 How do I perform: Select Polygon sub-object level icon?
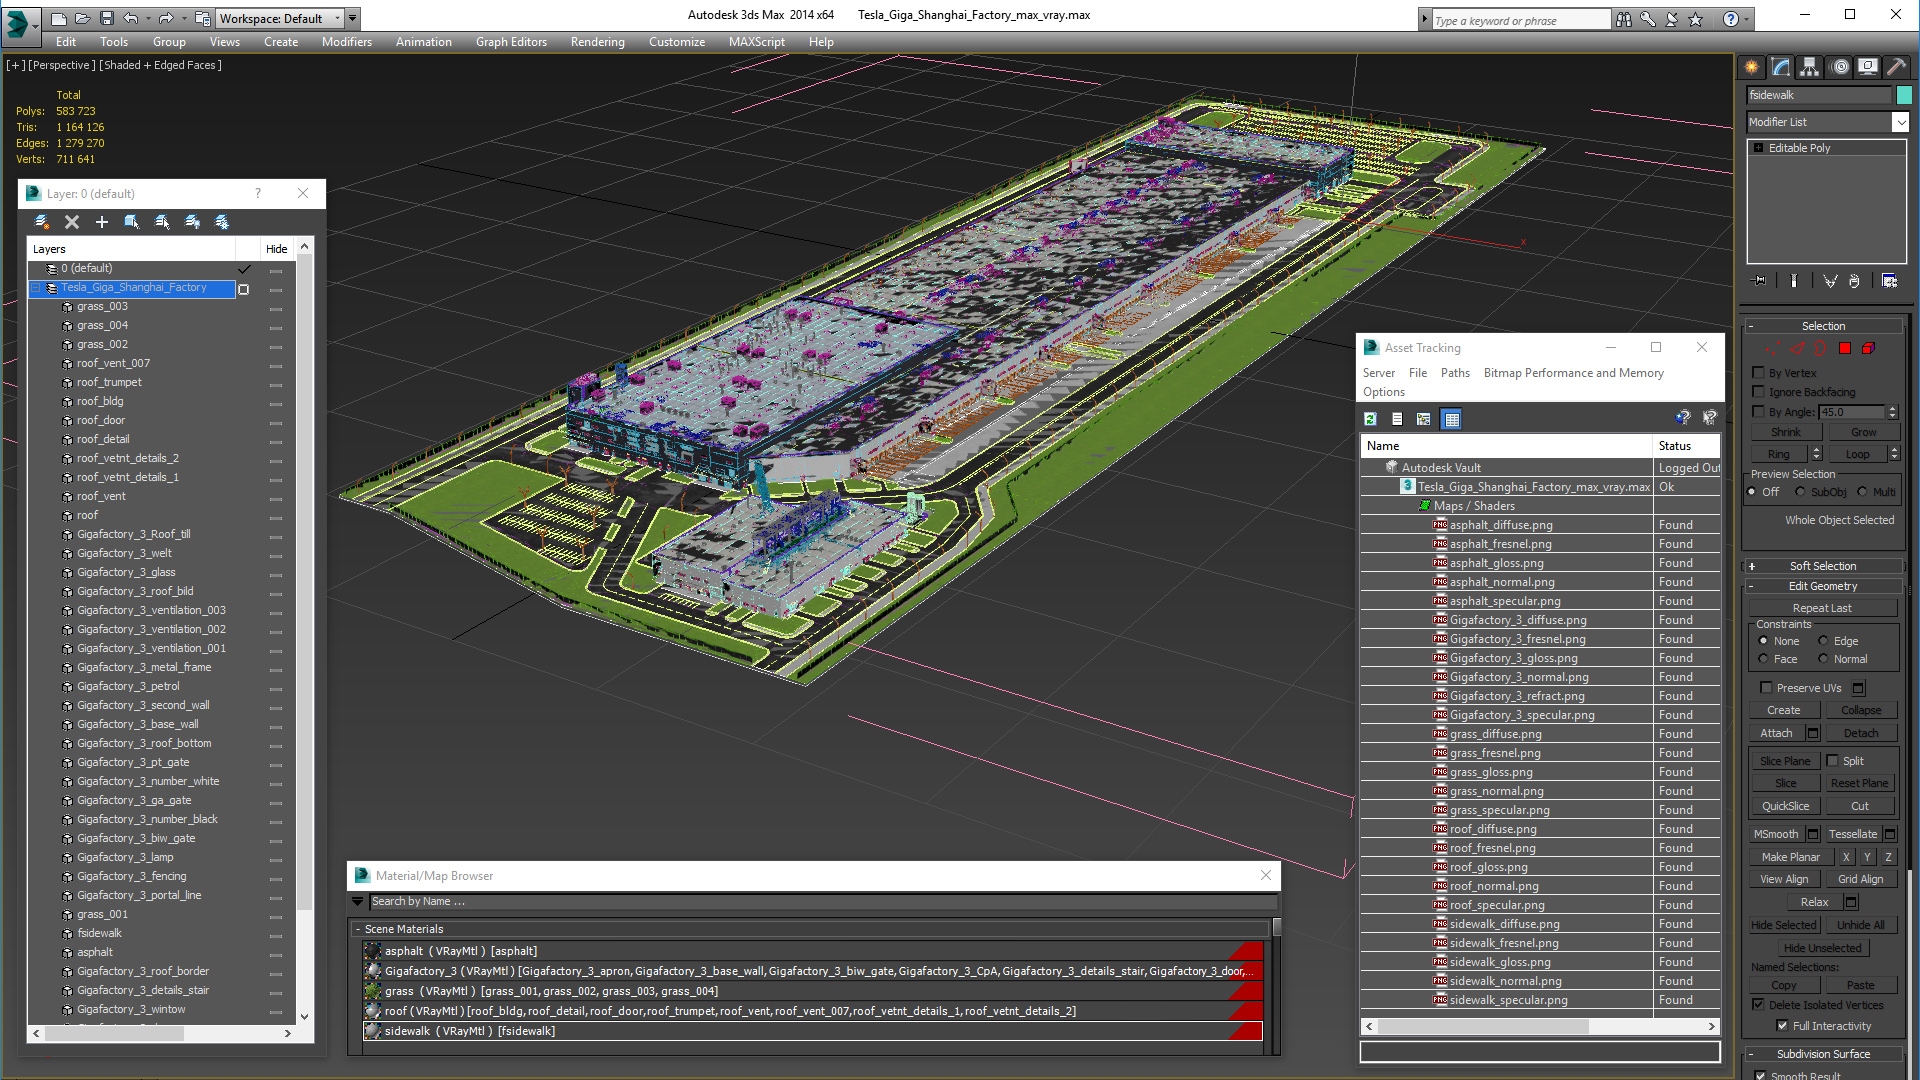tap(1845, 348)
